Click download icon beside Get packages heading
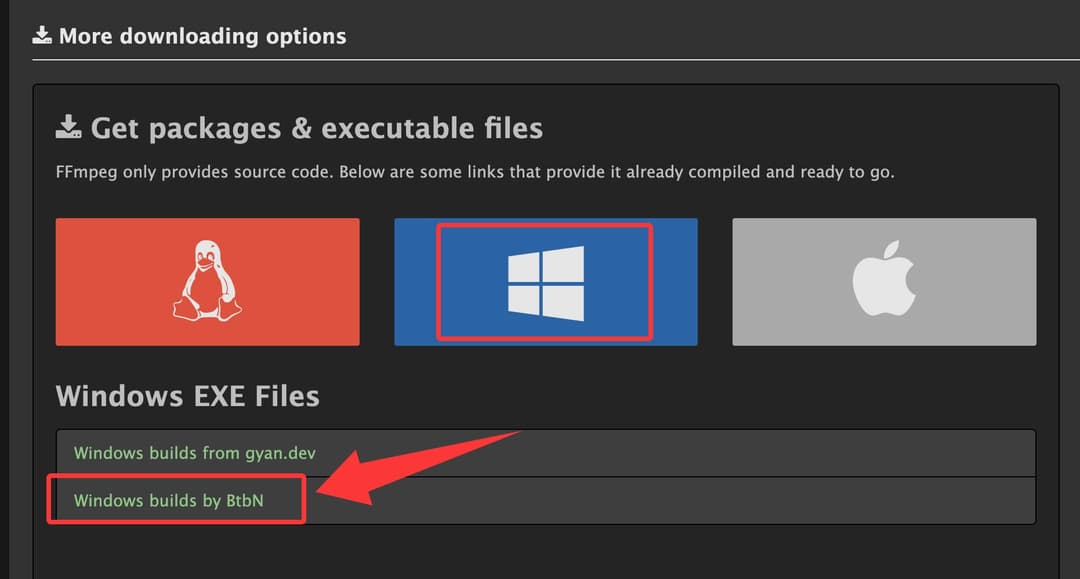 click(68, 127)
